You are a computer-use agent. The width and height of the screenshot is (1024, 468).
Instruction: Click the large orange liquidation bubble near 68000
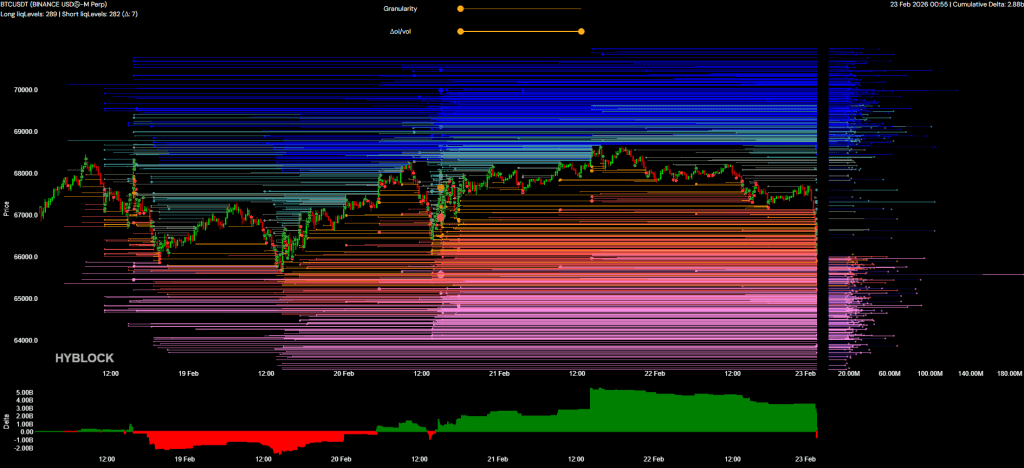click(x=440, y=187)
